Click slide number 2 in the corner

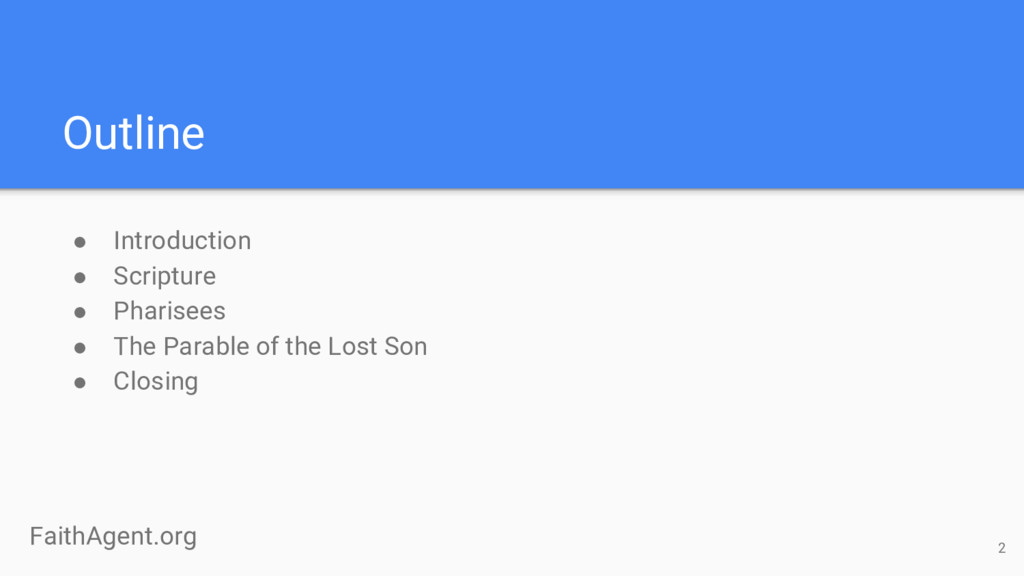coord(1001,547)
